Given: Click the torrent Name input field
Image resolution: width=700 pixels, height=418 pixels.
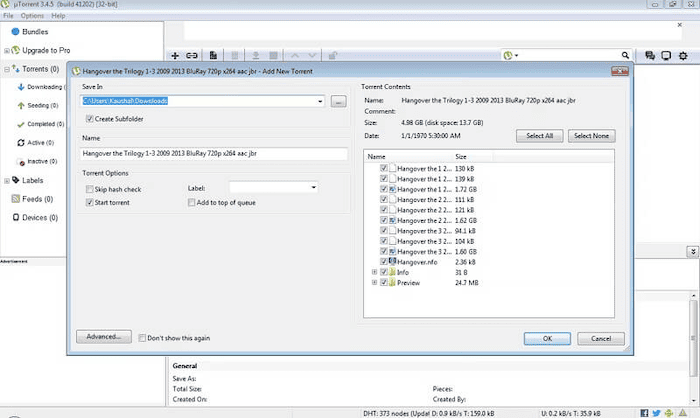Looking at the screenshot, I should pyautogui.click(x=213, y=154).
